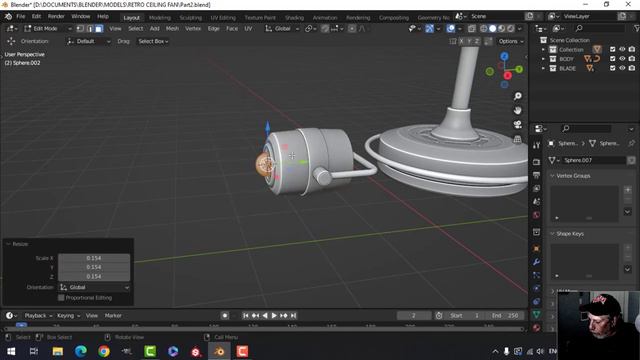Select face select mode icon
The image size is (640, 360).
(99, 29)
